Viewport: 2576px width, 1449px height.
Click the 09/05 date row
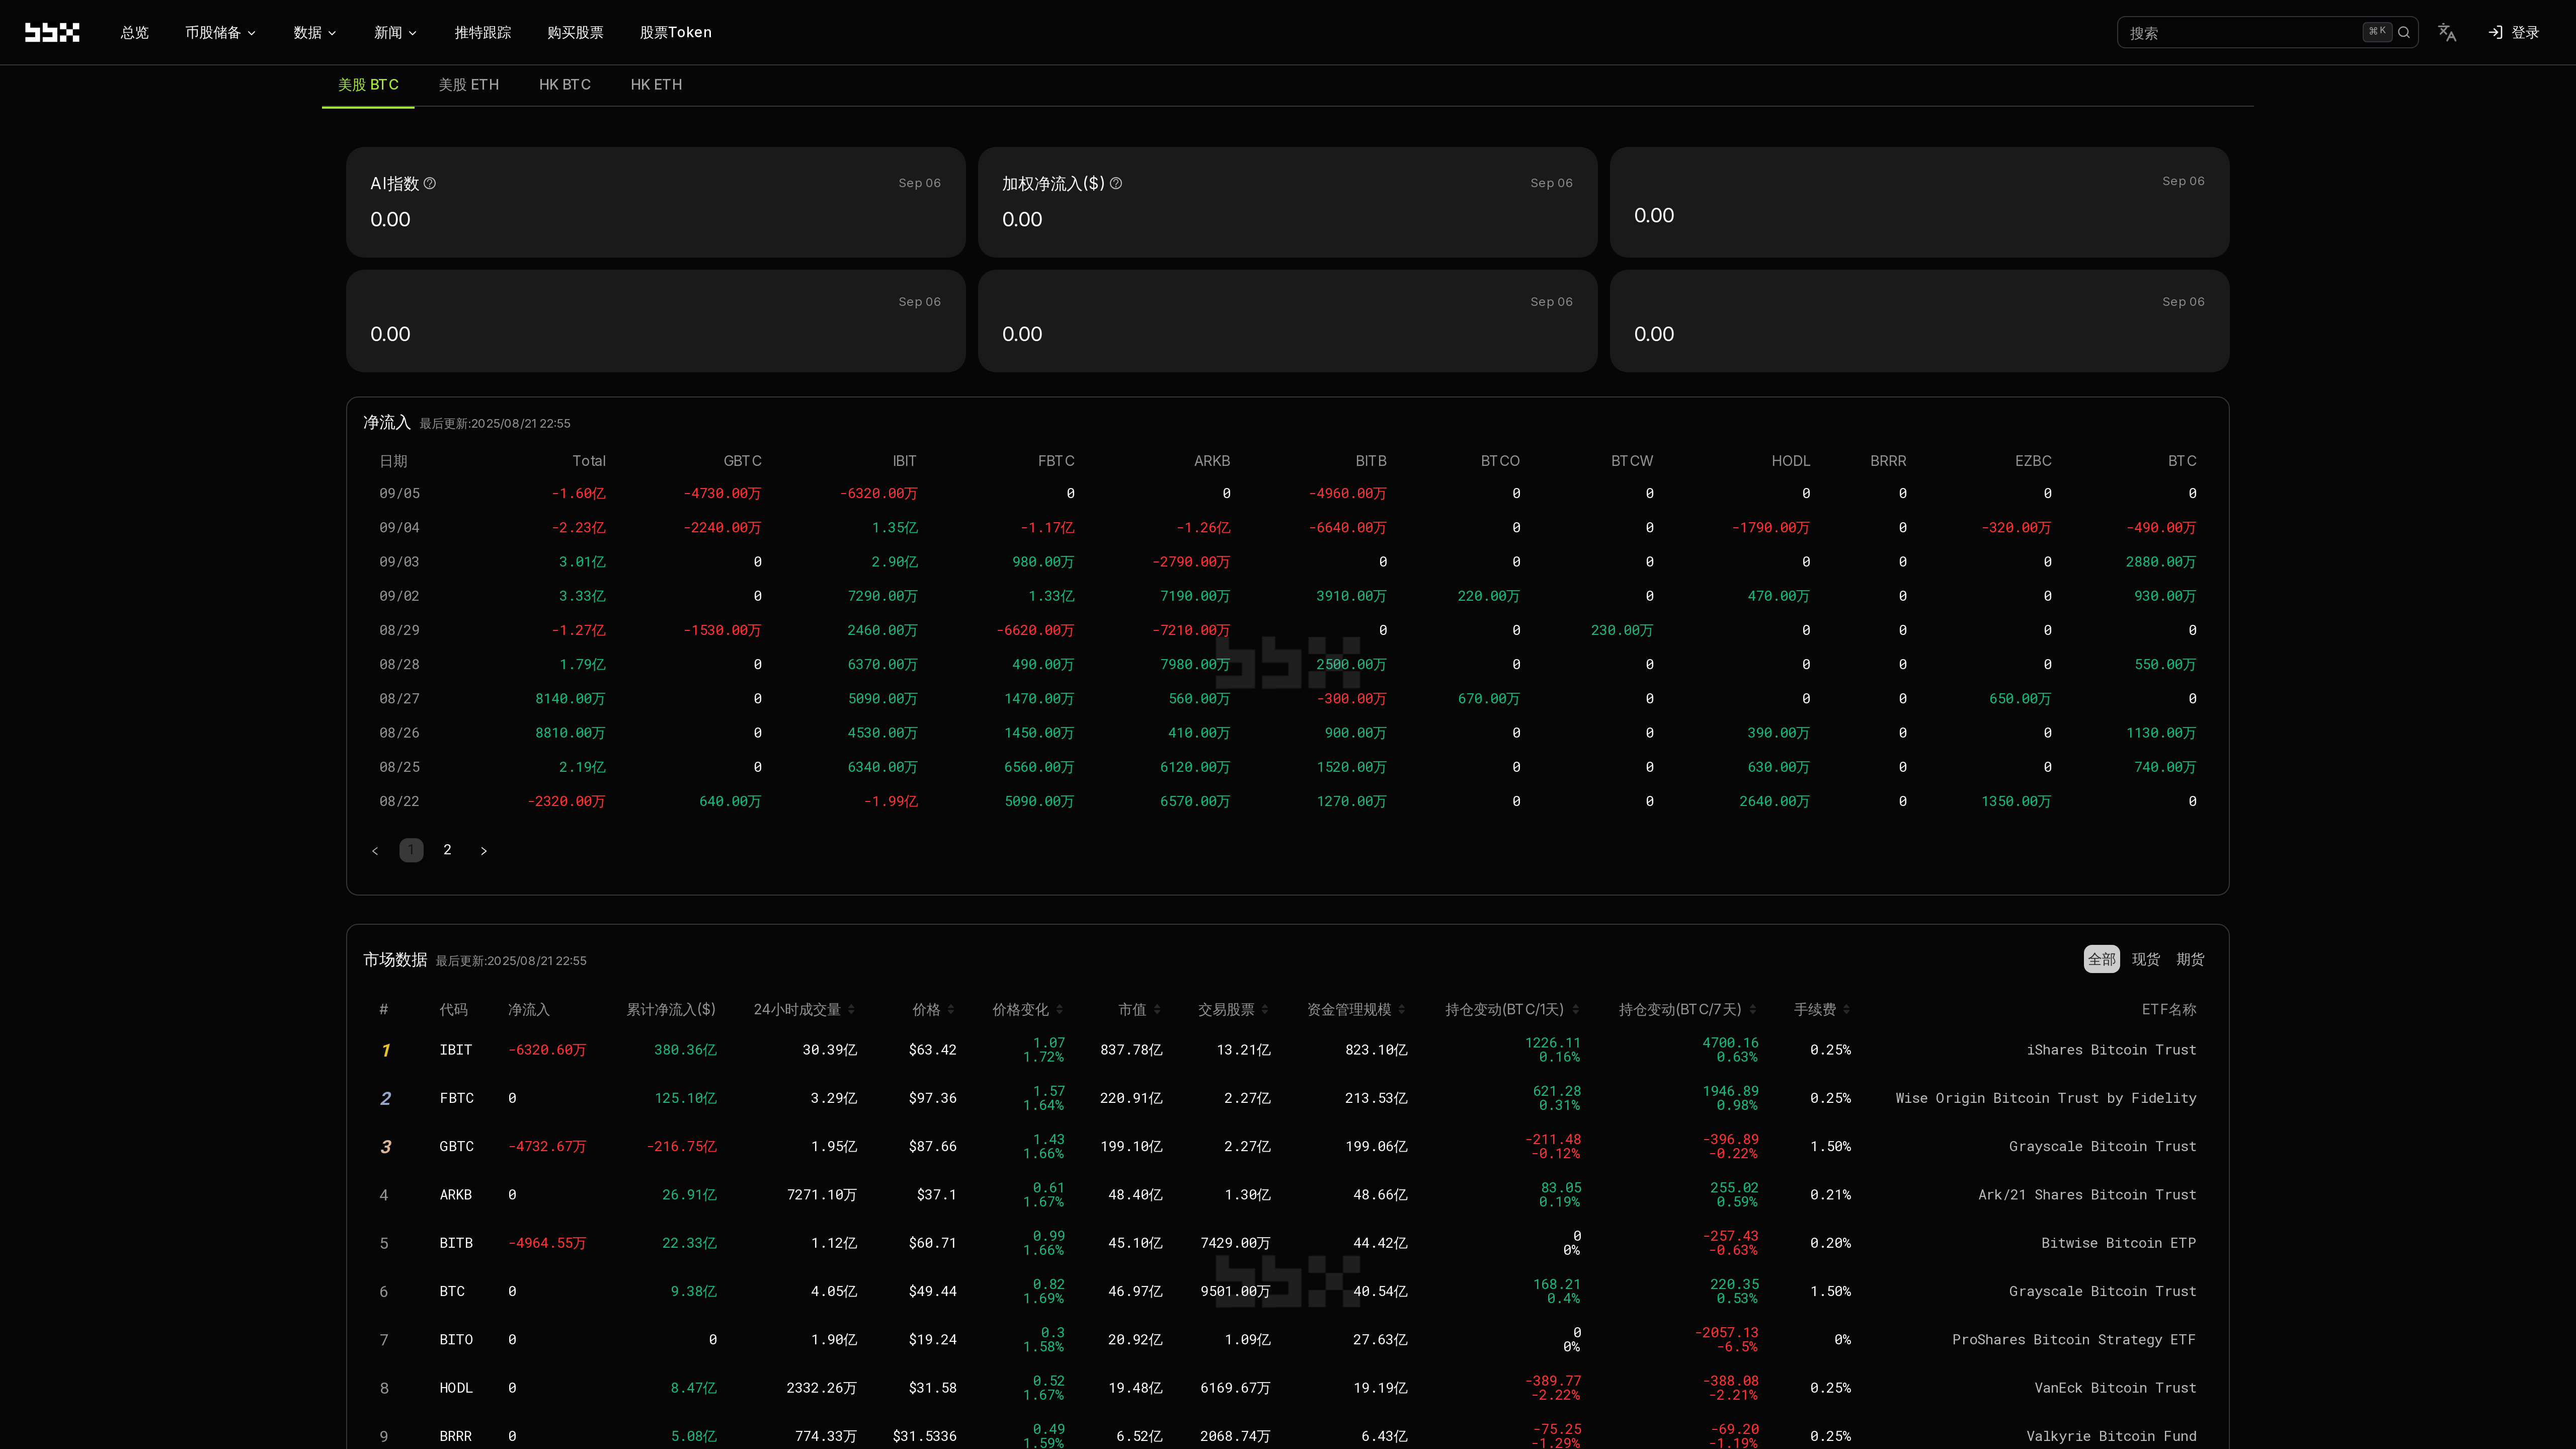(1288, 493)
